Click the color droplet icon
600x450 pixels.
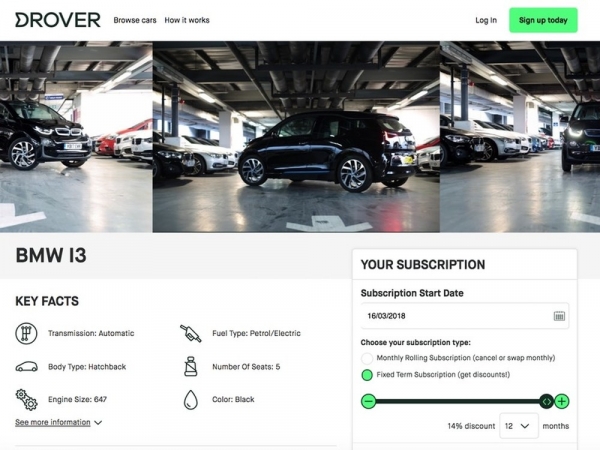(x=191, y=400)
